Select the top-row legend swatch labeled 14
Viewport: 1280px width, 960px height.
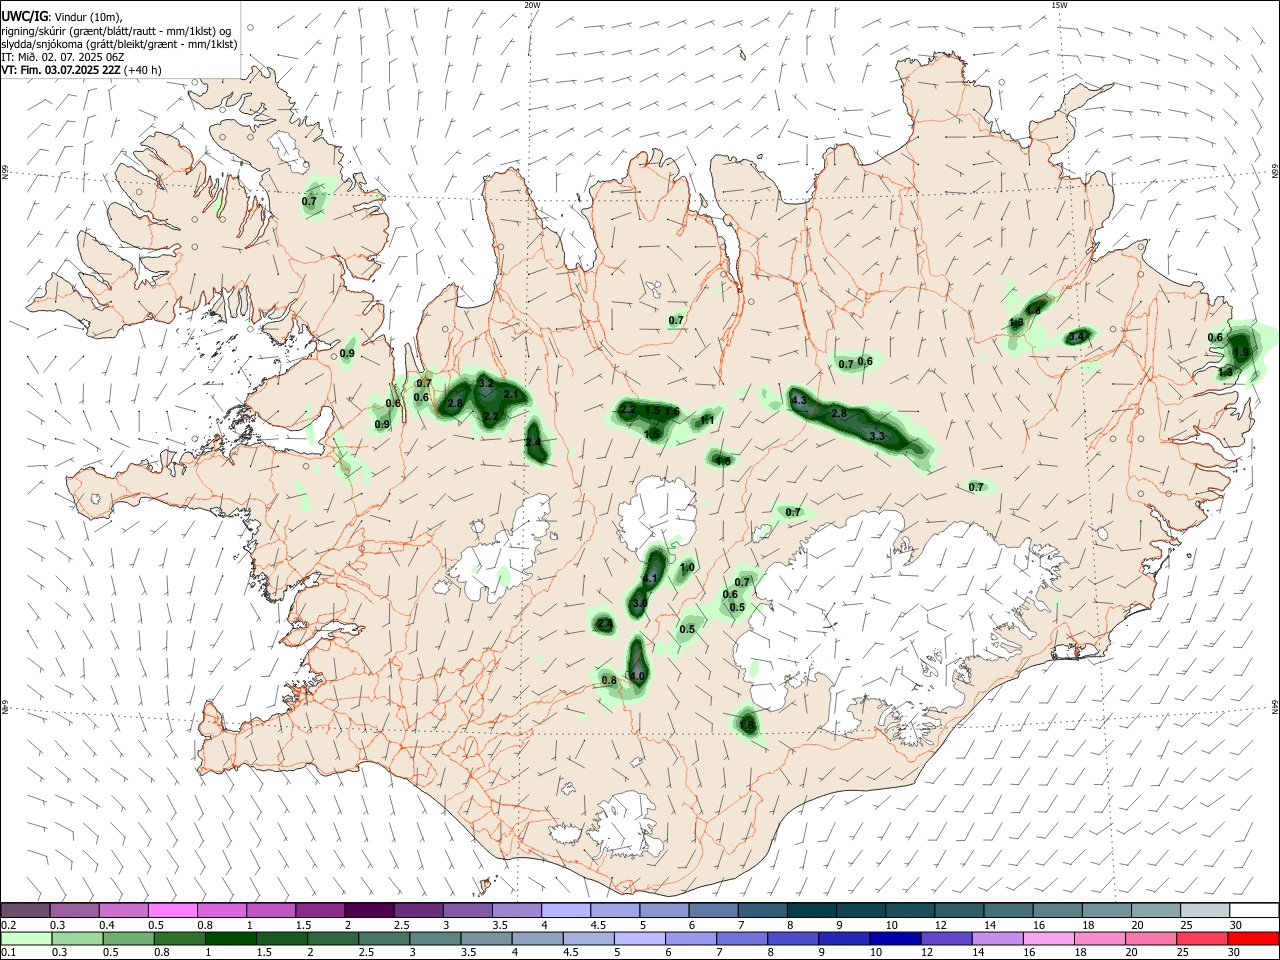tap(1008, 910)
